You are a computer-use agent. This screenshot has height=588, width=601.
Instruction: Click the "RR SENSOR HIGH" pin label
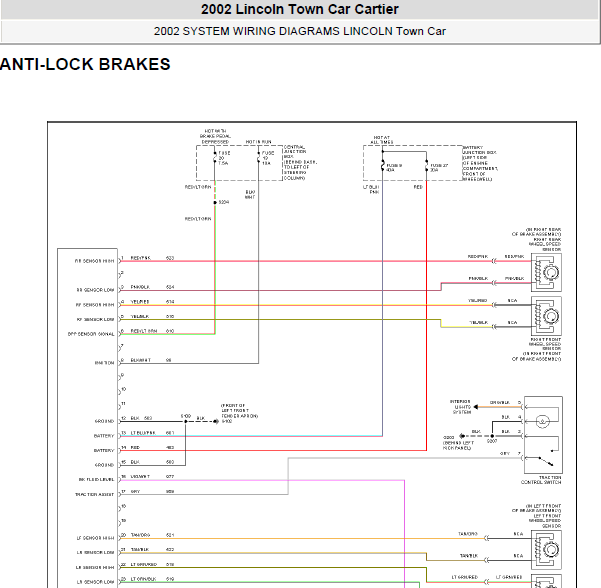pos(94,261)
